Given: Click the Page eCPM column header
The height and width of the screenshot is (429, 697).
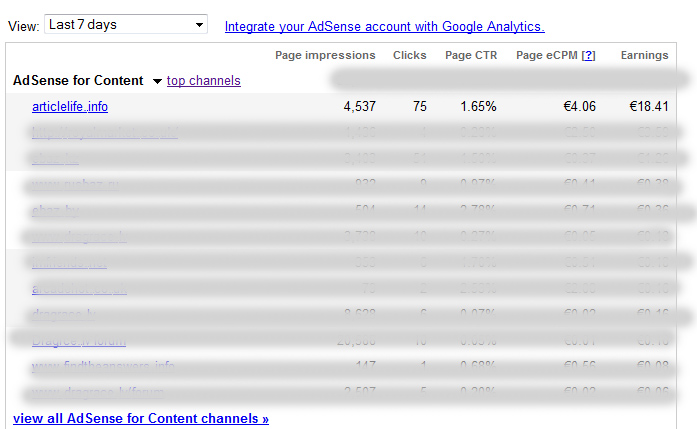Looking at the screenshot, I should coord(547,55).
